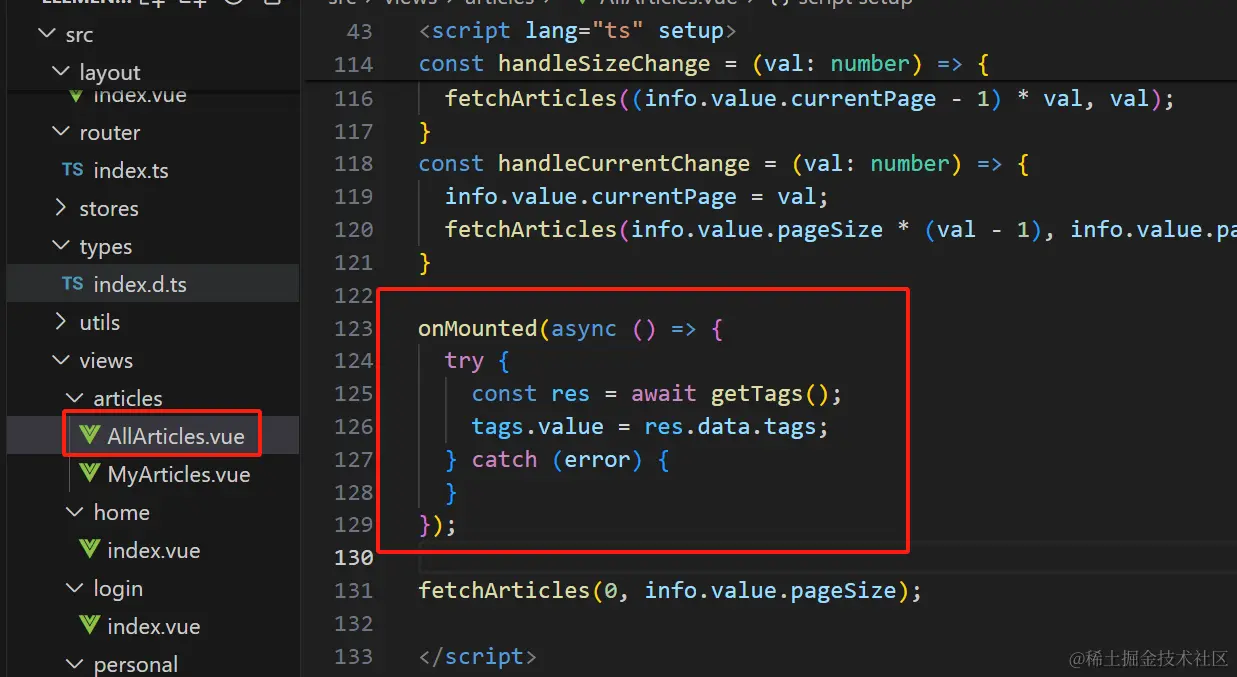
Task: Place cursor on empty line 130
Action: pos(827,558)
